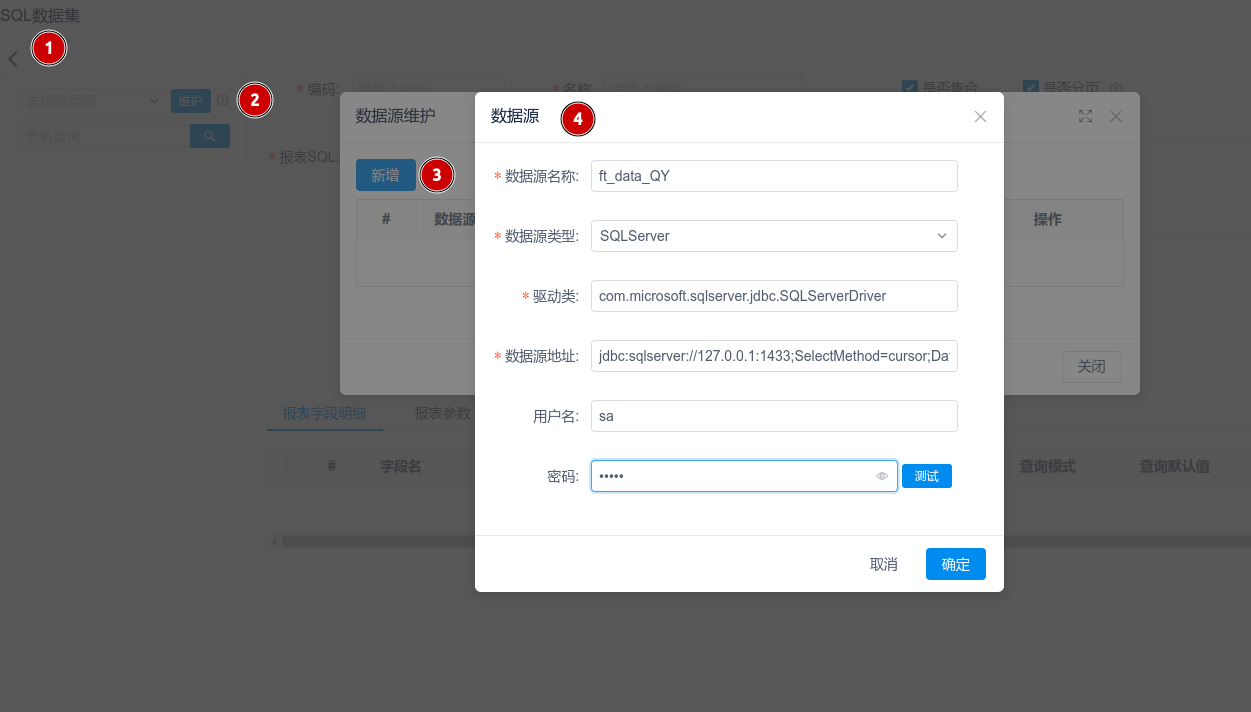The height and width of the screenshot is (712, 1251).
Task: Toggle the 是否分页 checkbox
Action: [1030, 88]
